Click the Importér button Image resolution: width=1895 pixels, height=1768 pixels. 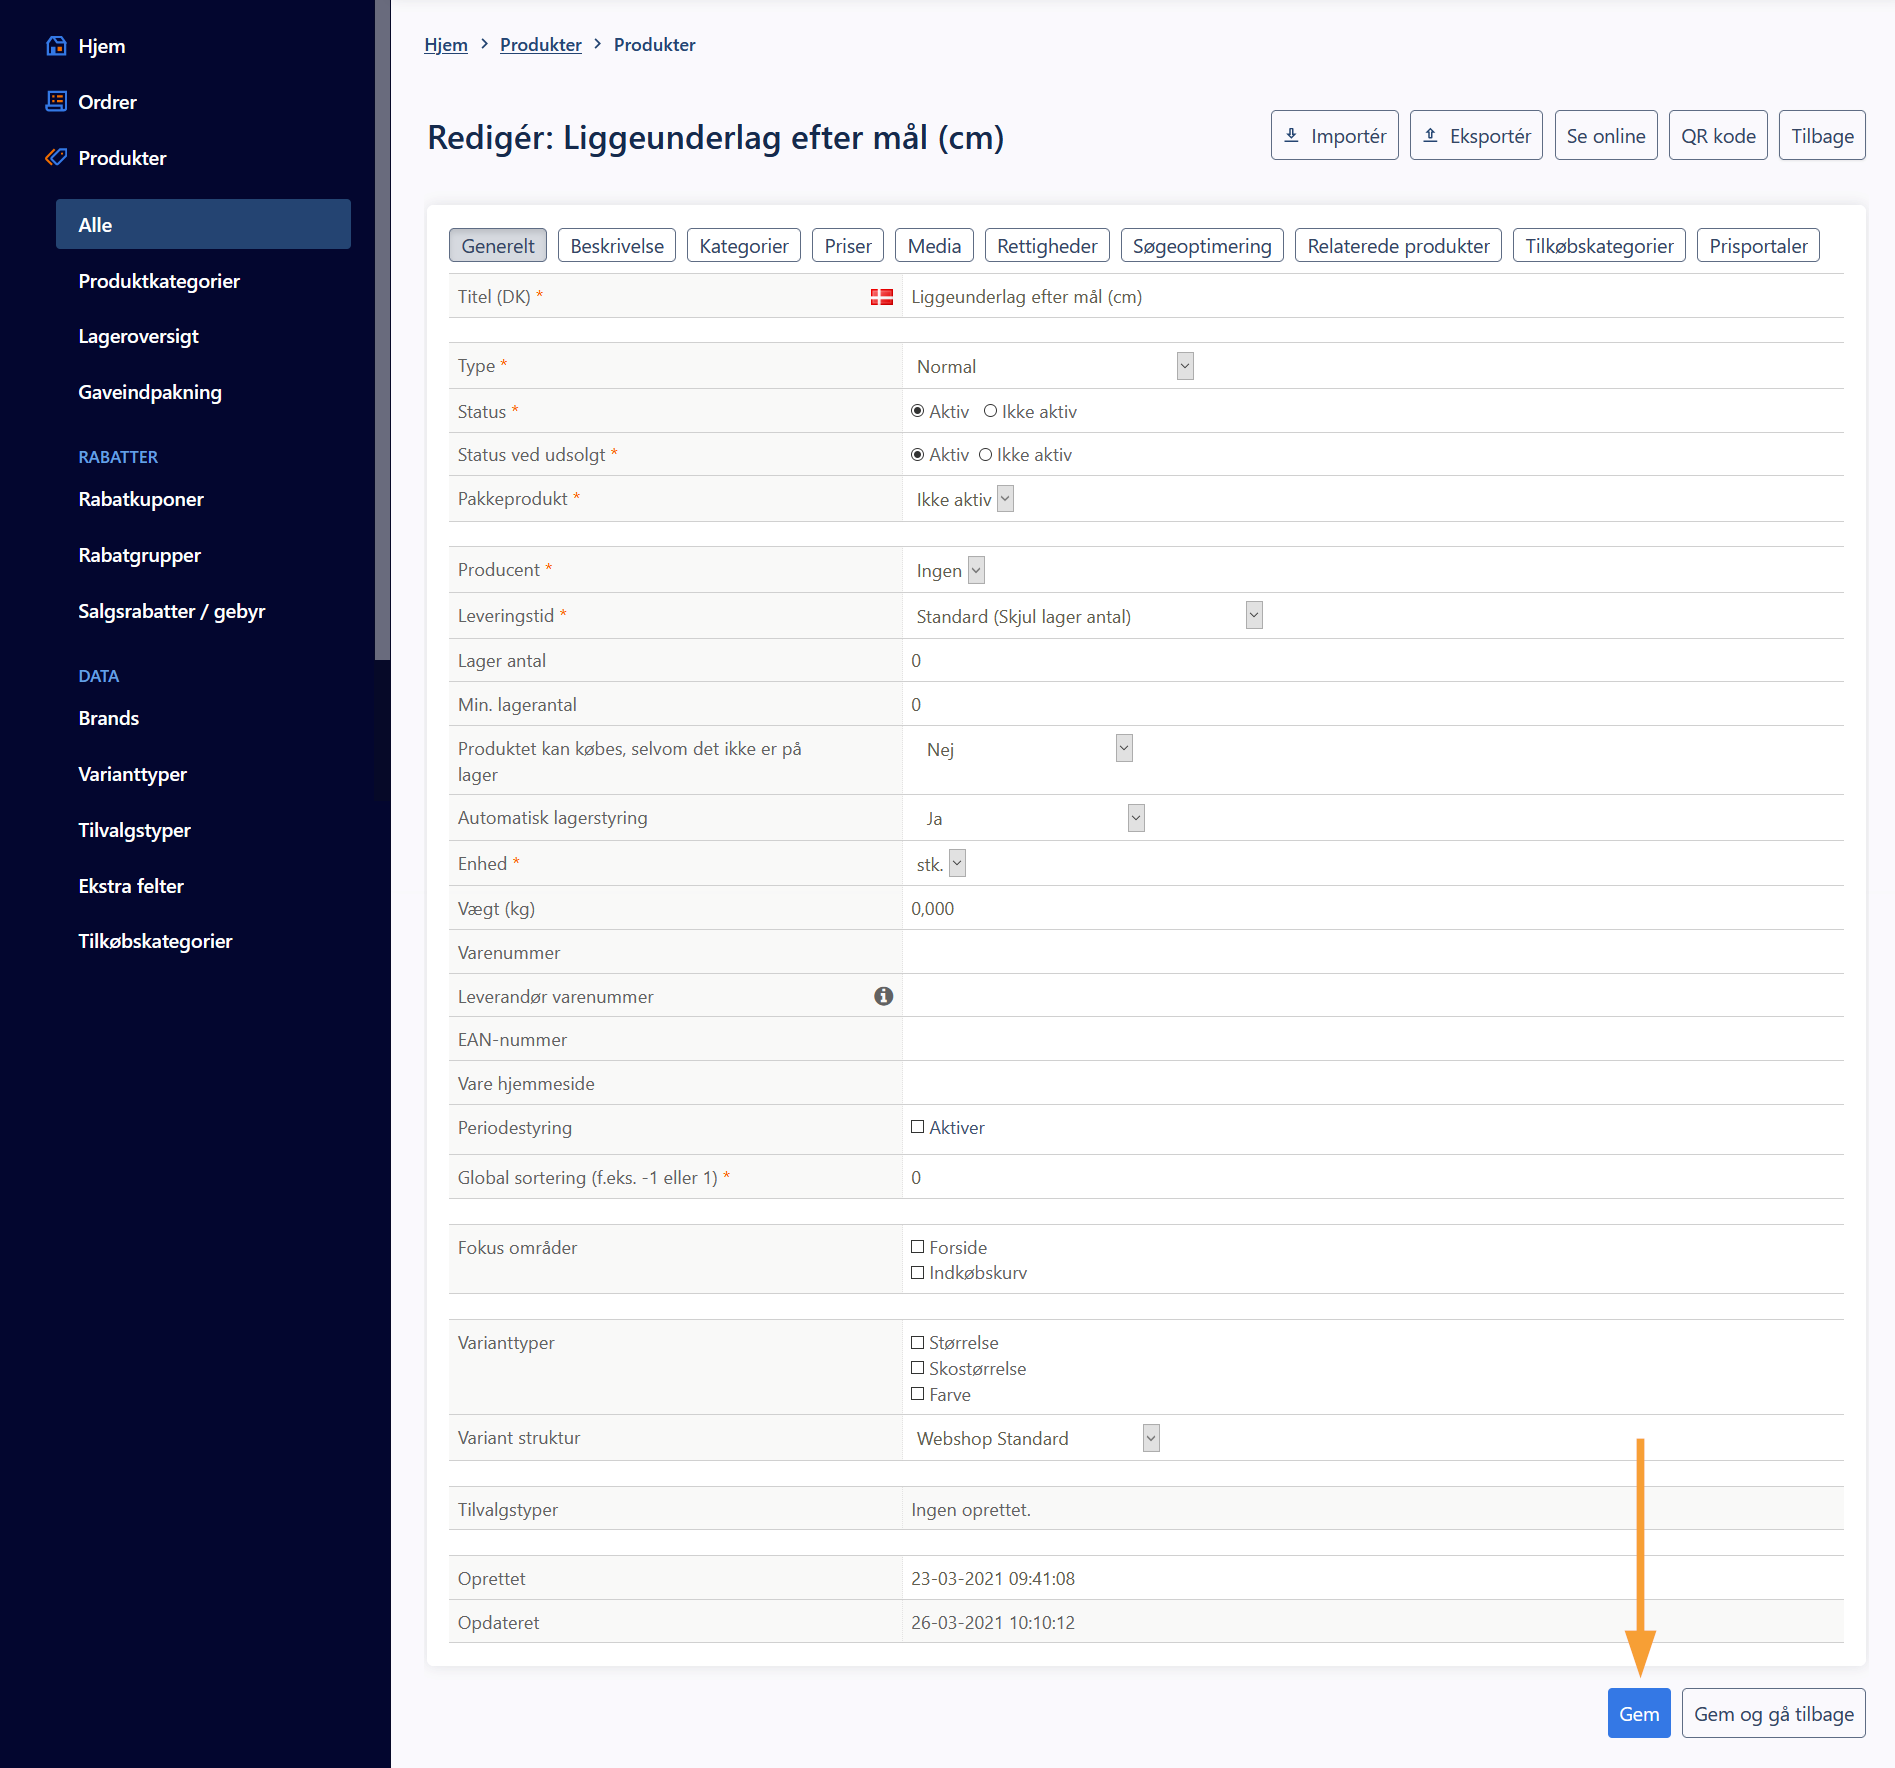coord(1334,135)
